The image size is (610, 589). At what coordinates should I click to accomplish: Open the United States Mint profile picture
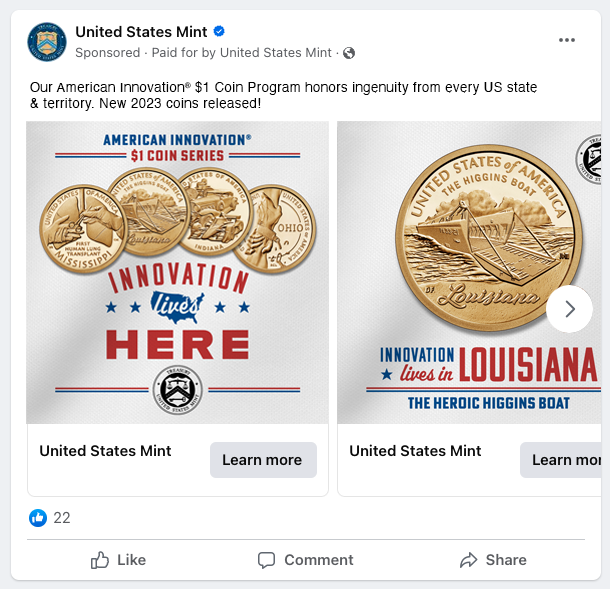[47, 42]
